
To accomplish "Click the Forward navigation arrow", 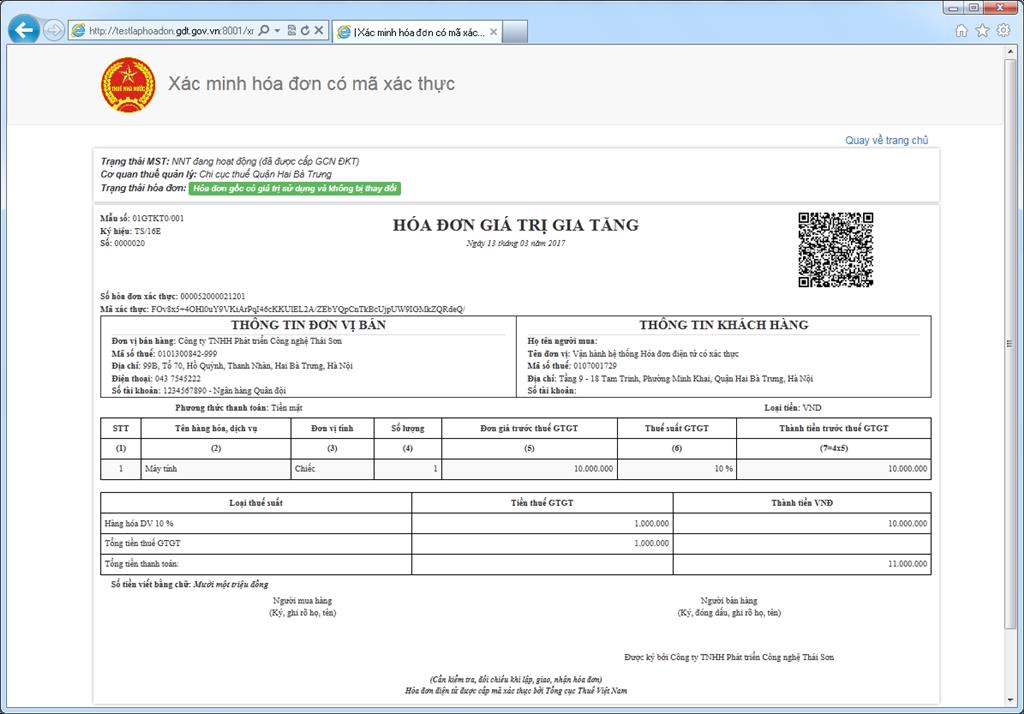I will (x=52, y=27).
